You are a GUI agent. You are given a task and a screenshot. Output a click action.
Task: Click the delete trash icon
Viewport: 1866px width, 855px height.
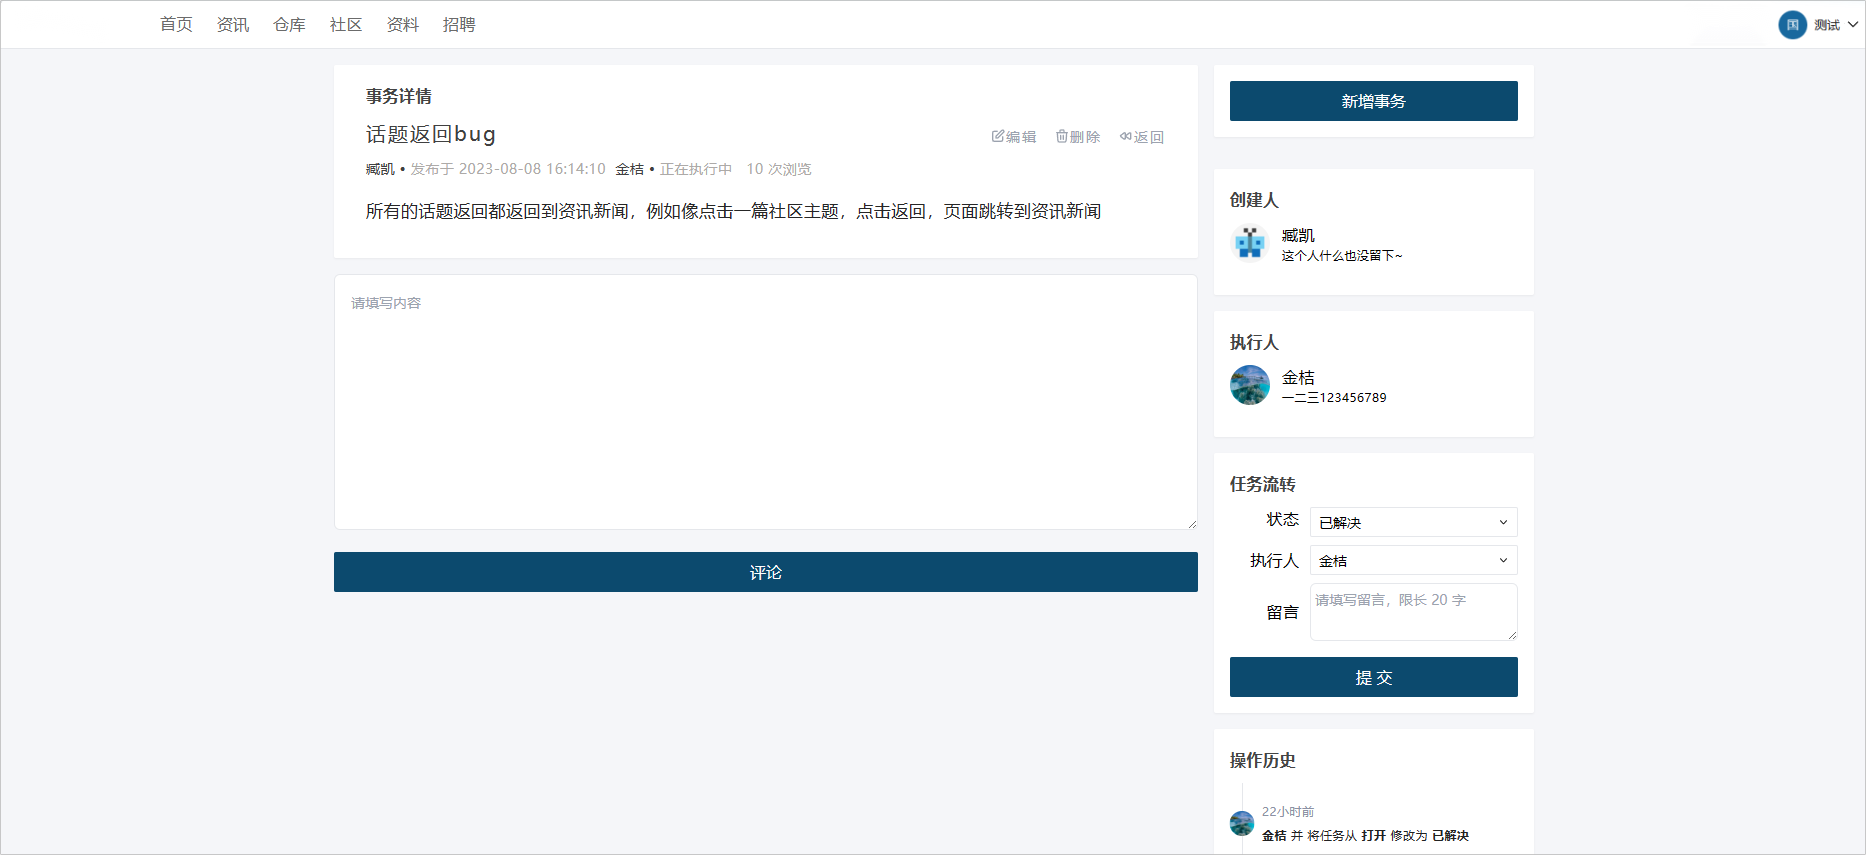(1062, 136)
